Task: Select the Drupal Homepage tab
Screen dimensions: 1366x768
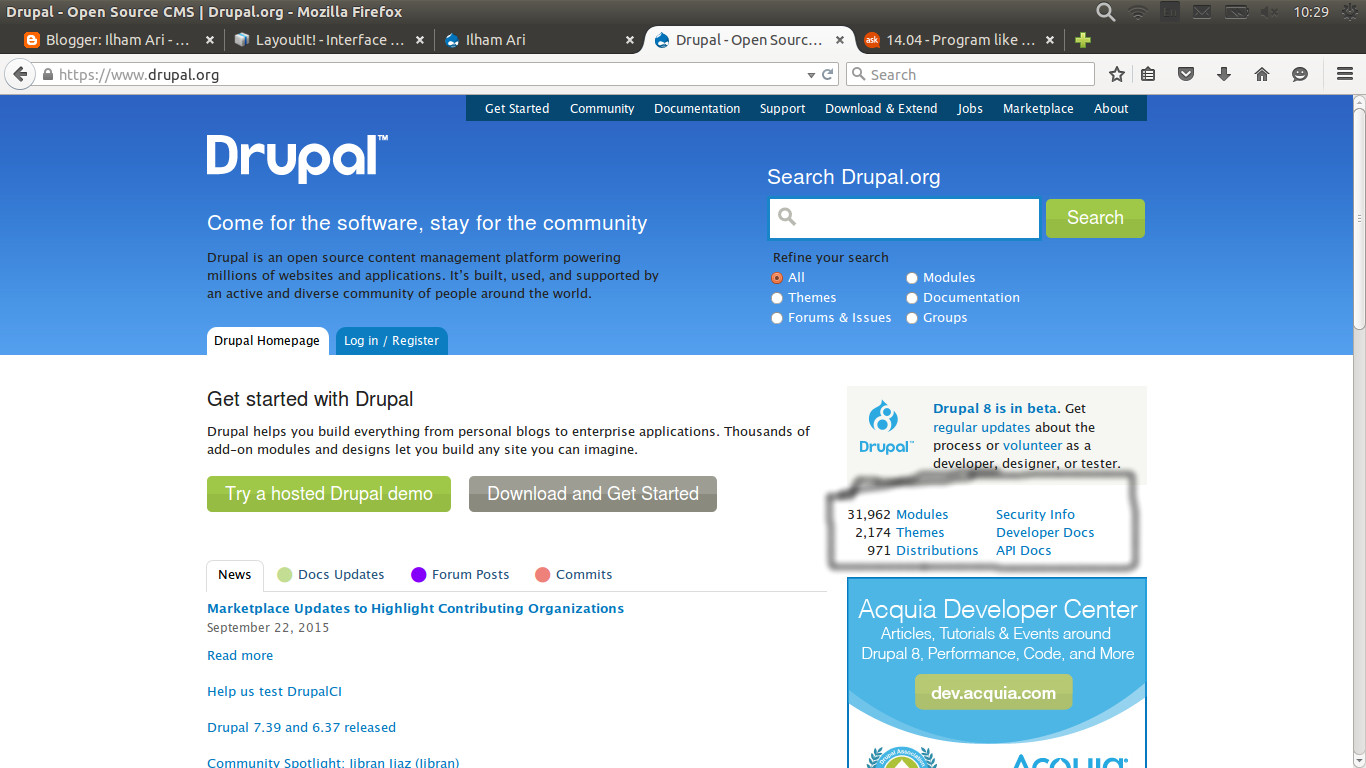Action: point(267,341)
